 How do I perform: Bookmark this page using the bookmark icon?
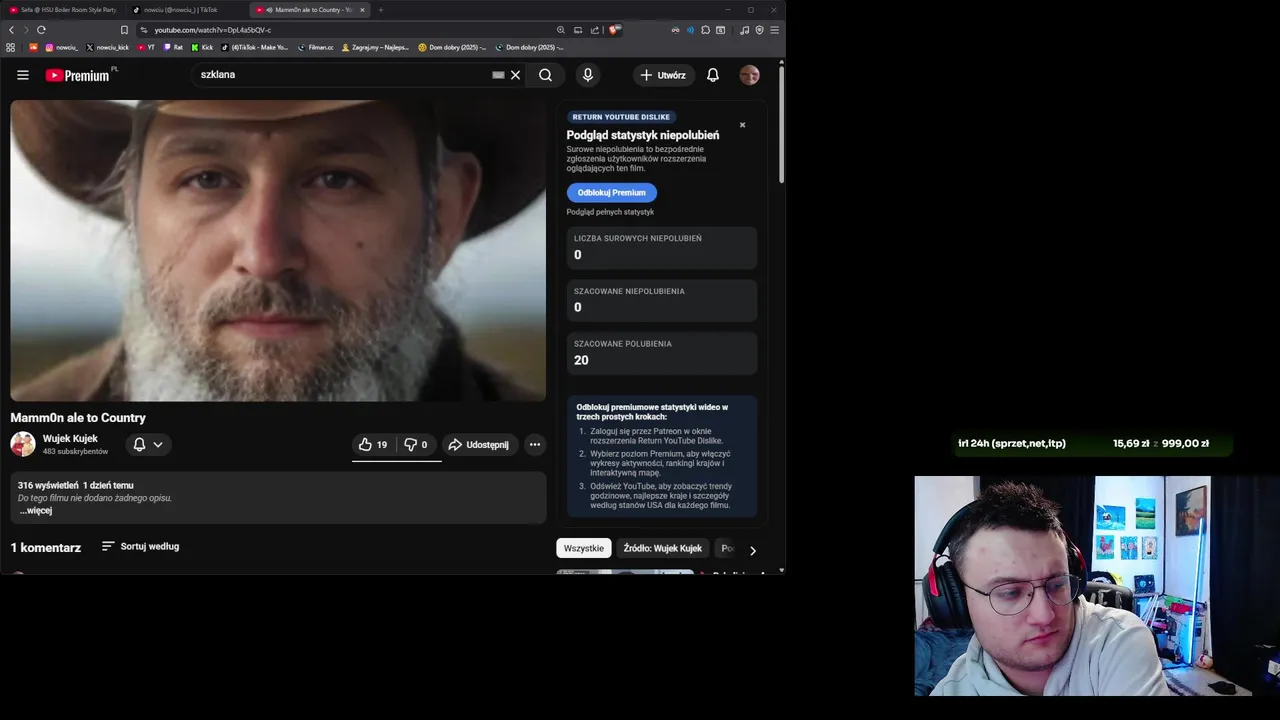coord(124,30)
